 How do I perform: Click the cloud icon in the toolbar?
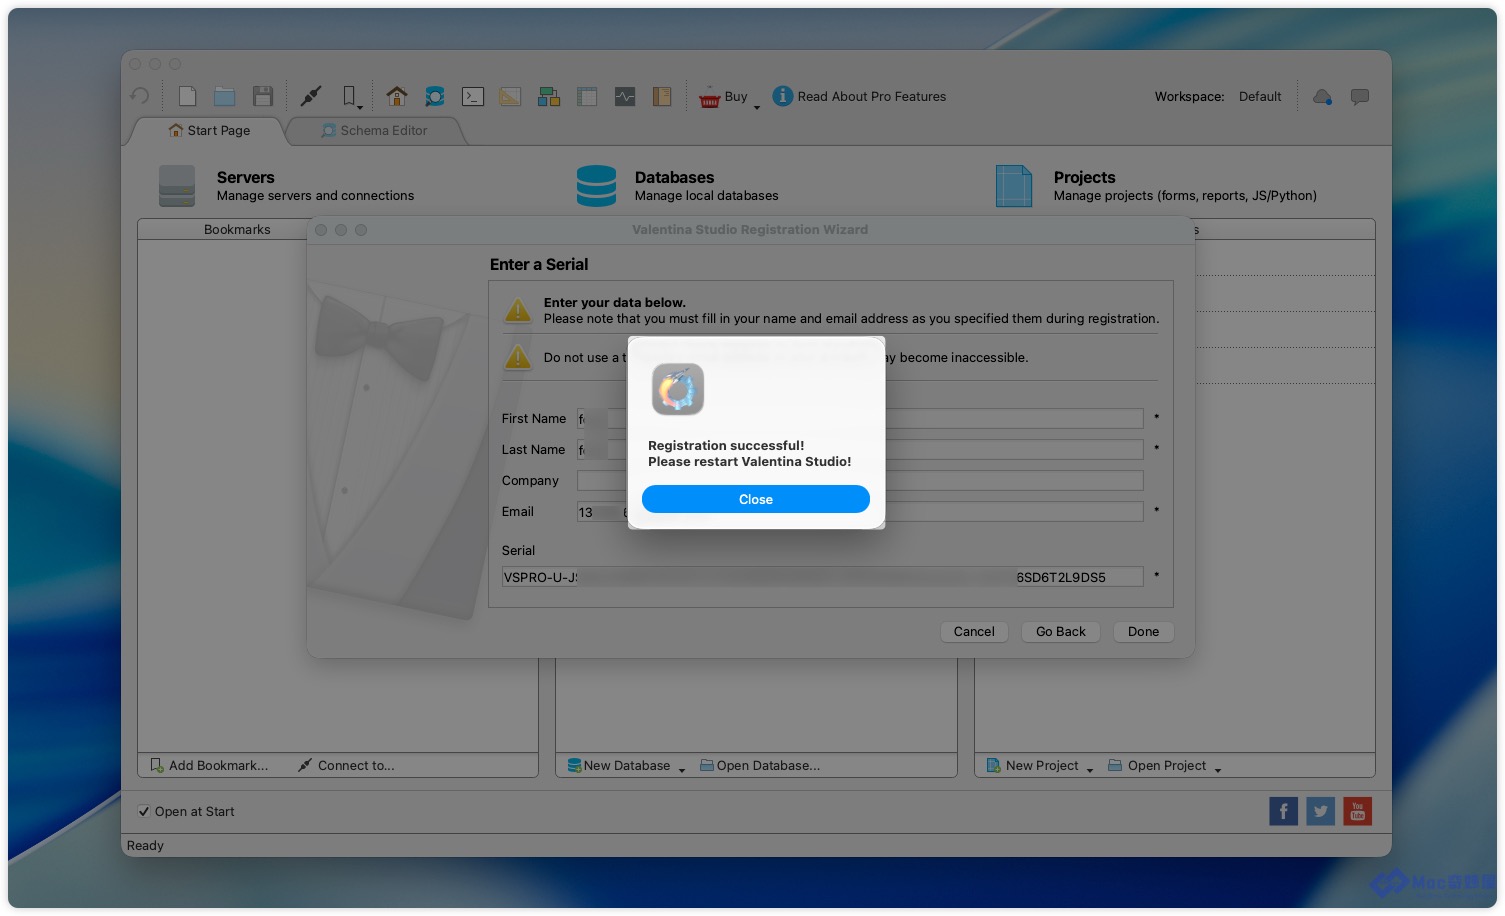[1322, 97]
